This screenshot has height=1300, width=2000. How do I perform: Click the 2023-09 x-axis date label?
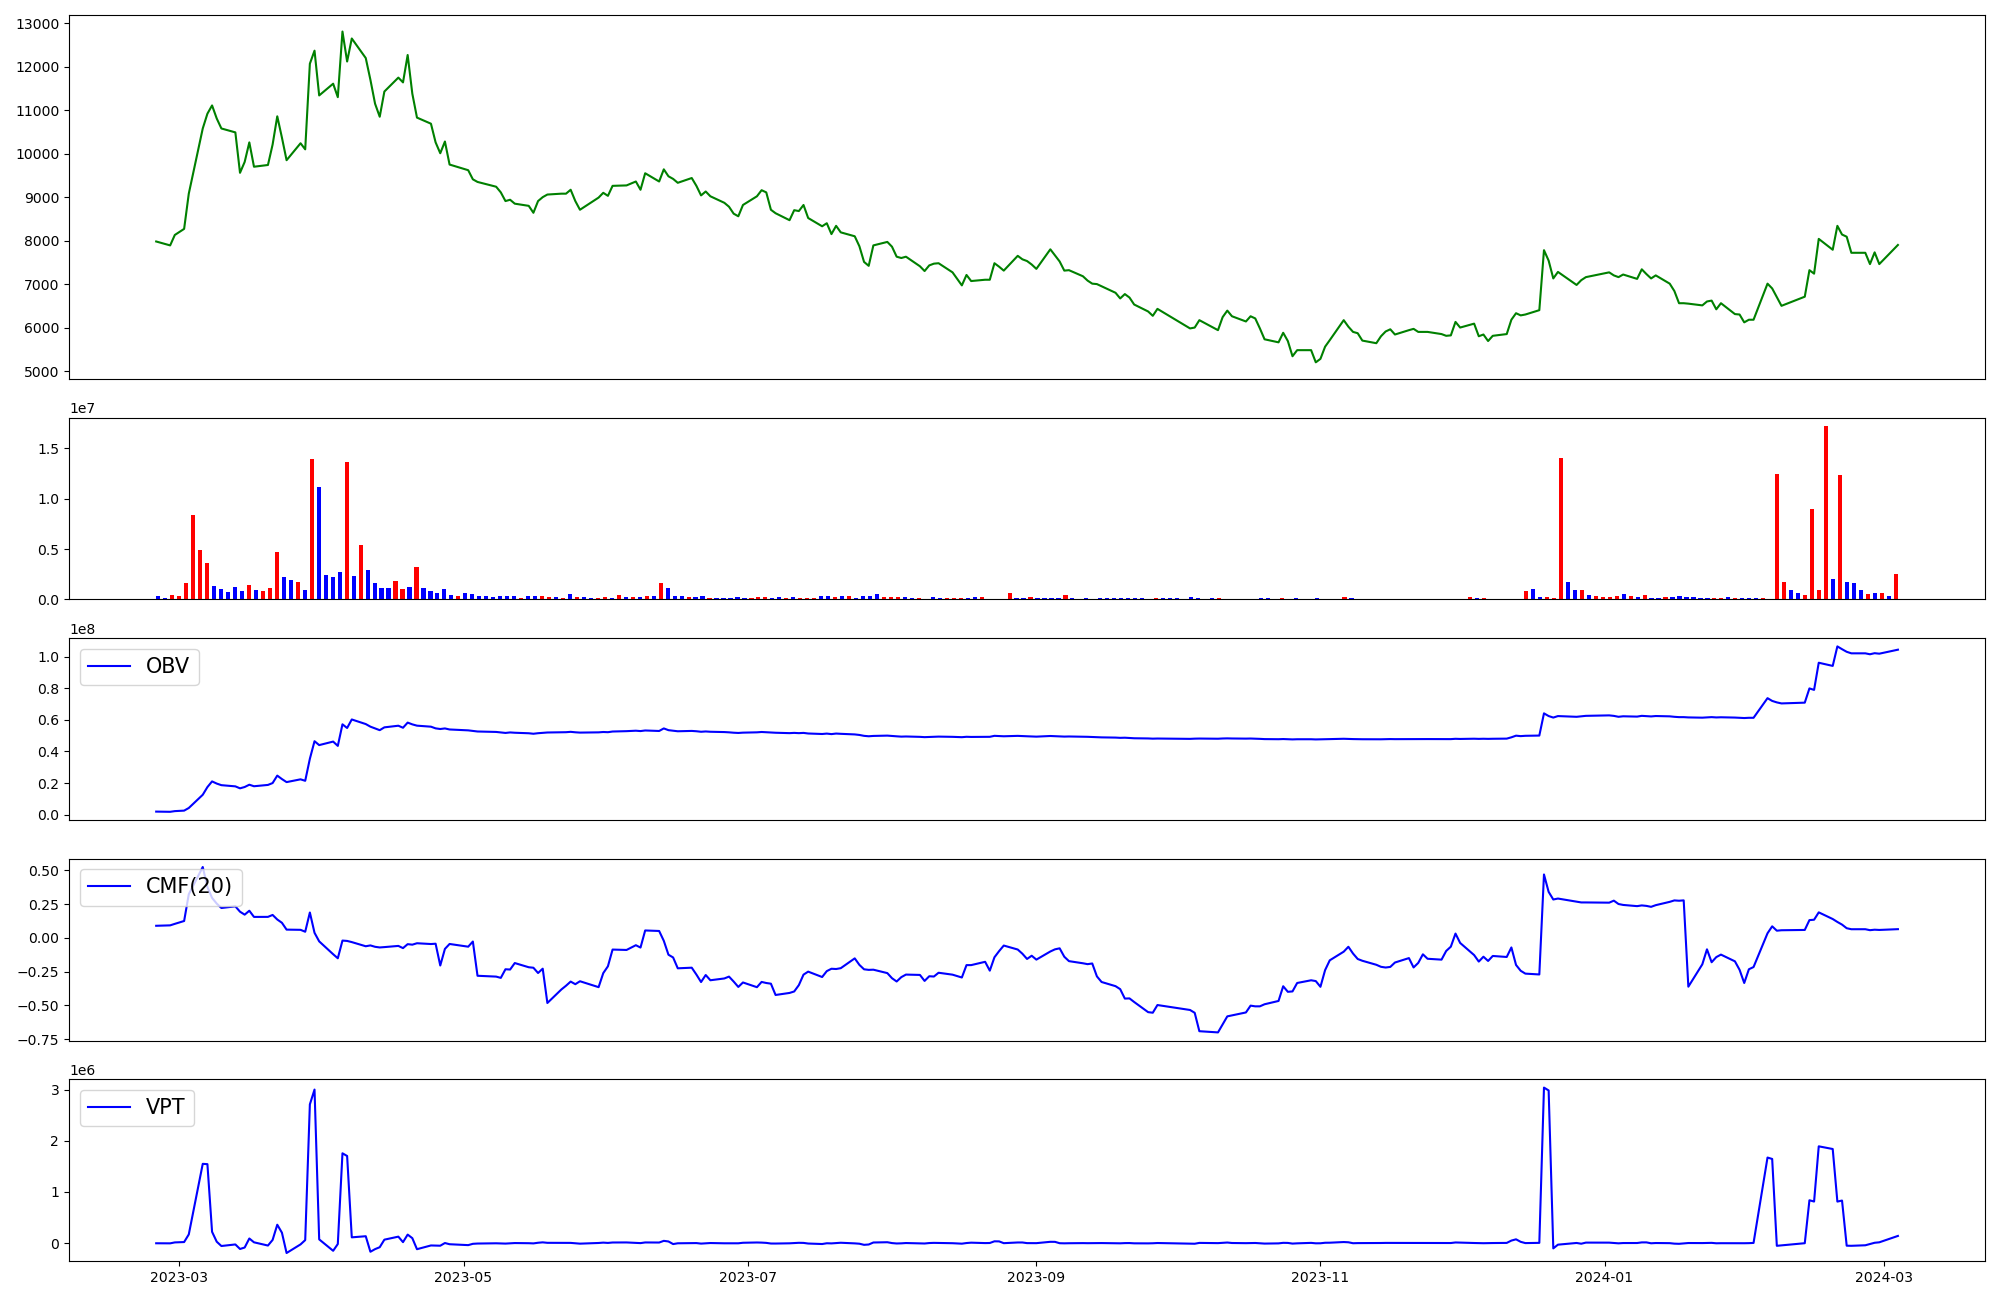coord(1036,1277)
